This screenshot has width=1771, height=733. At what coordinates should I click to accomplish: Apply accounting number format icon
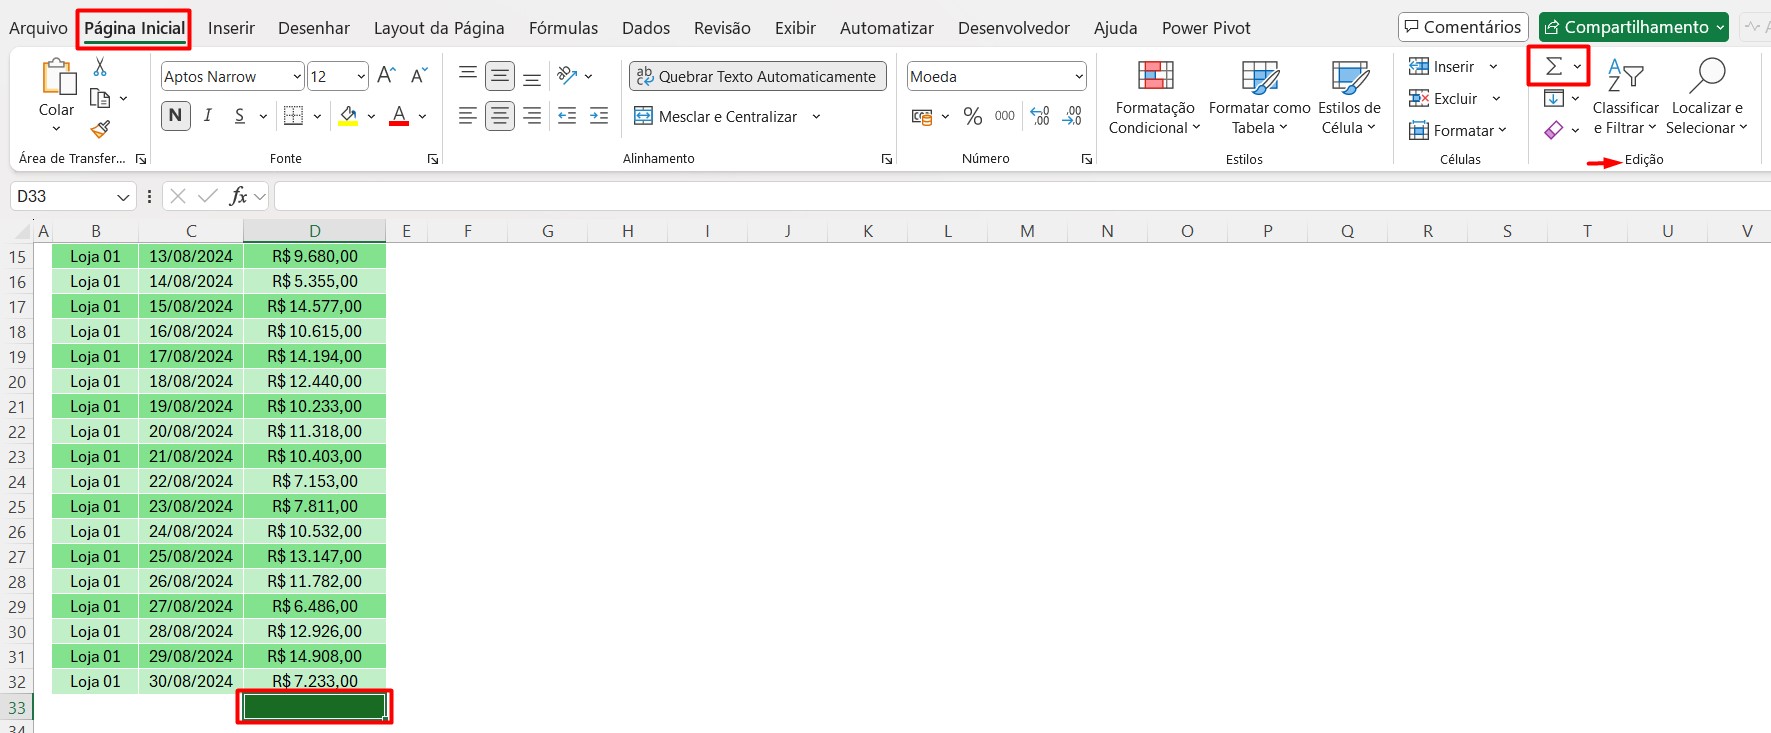(922, 117)
